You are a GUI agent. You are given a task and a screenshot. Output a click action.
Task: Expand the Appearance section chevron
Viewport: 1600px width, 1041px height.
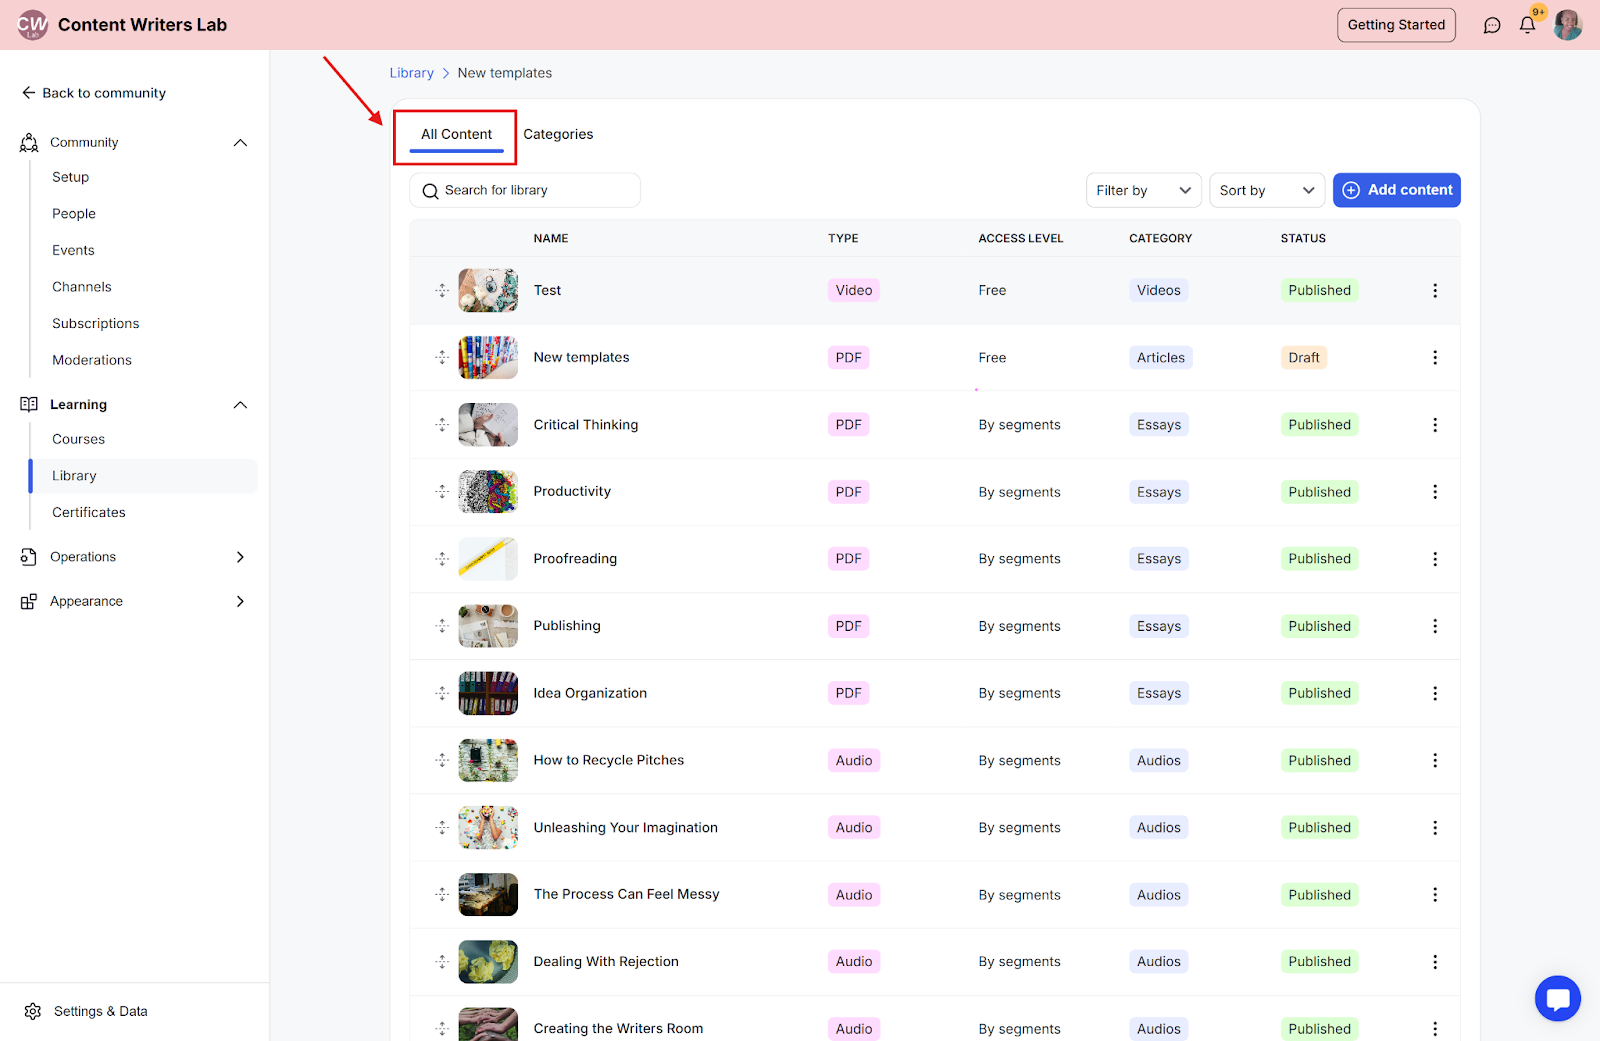[240, 602]
